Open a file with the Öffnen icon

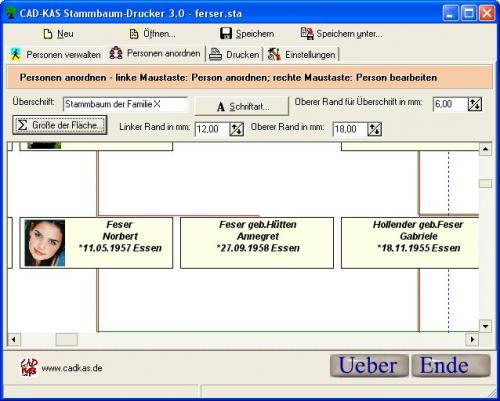134,34
